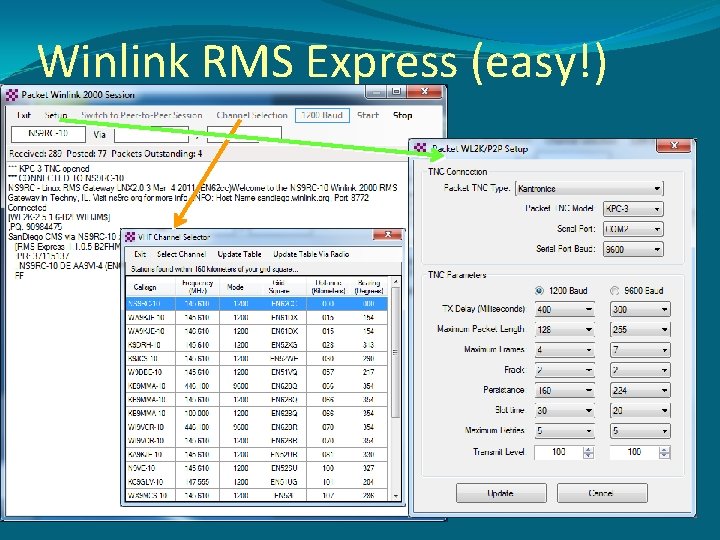The image size is (720, 540).
Task: Click Update Table Via Radio menu item
Action: coord(311,254)
